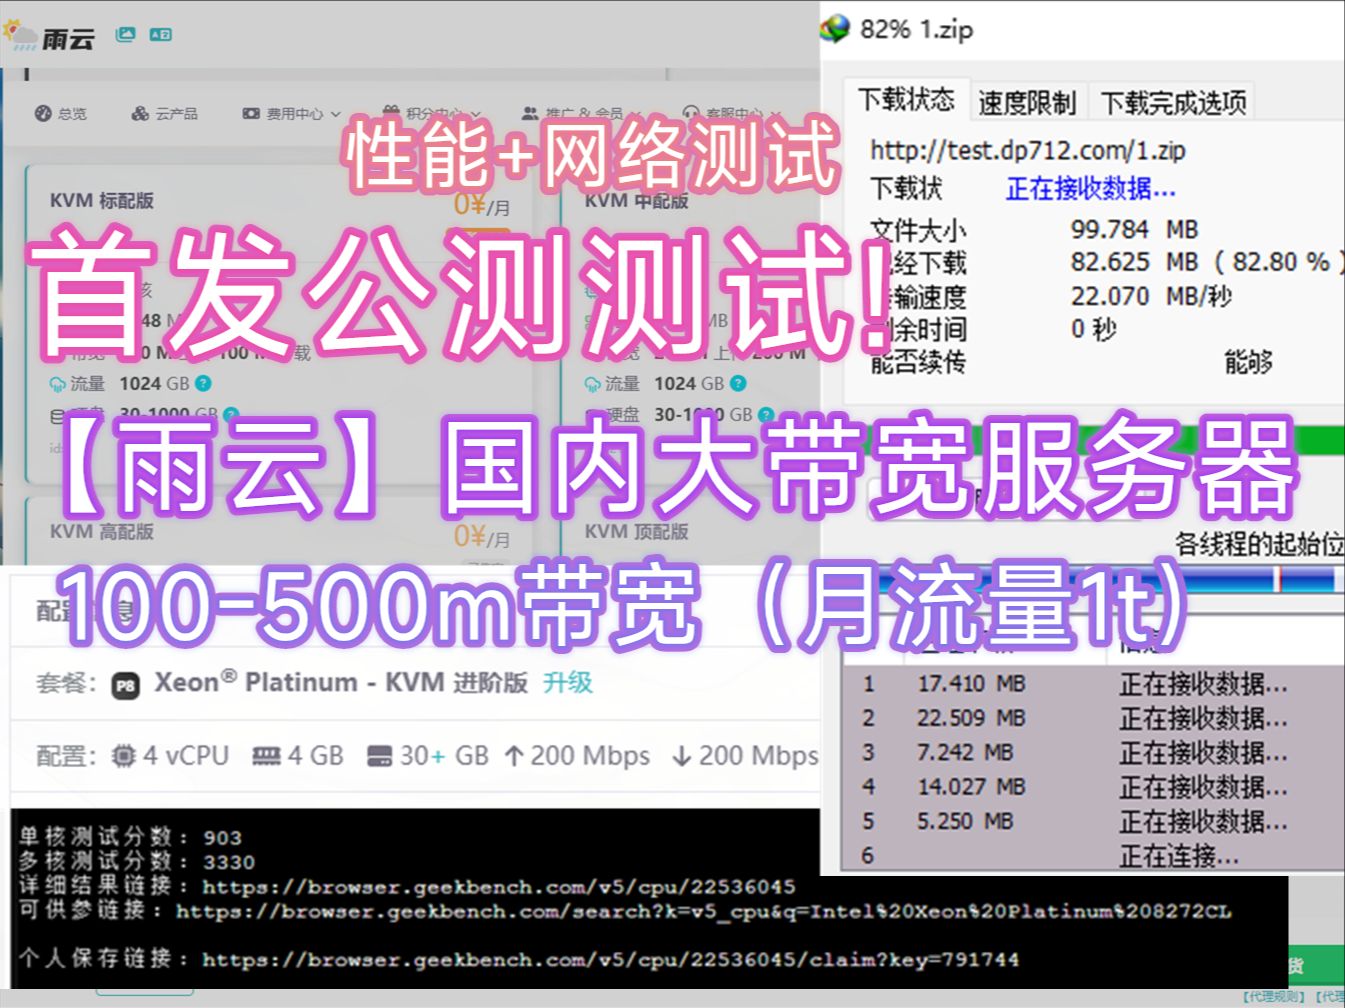Click the 雨云 cloud logo
The image size is (1345, 1008).
50,36
